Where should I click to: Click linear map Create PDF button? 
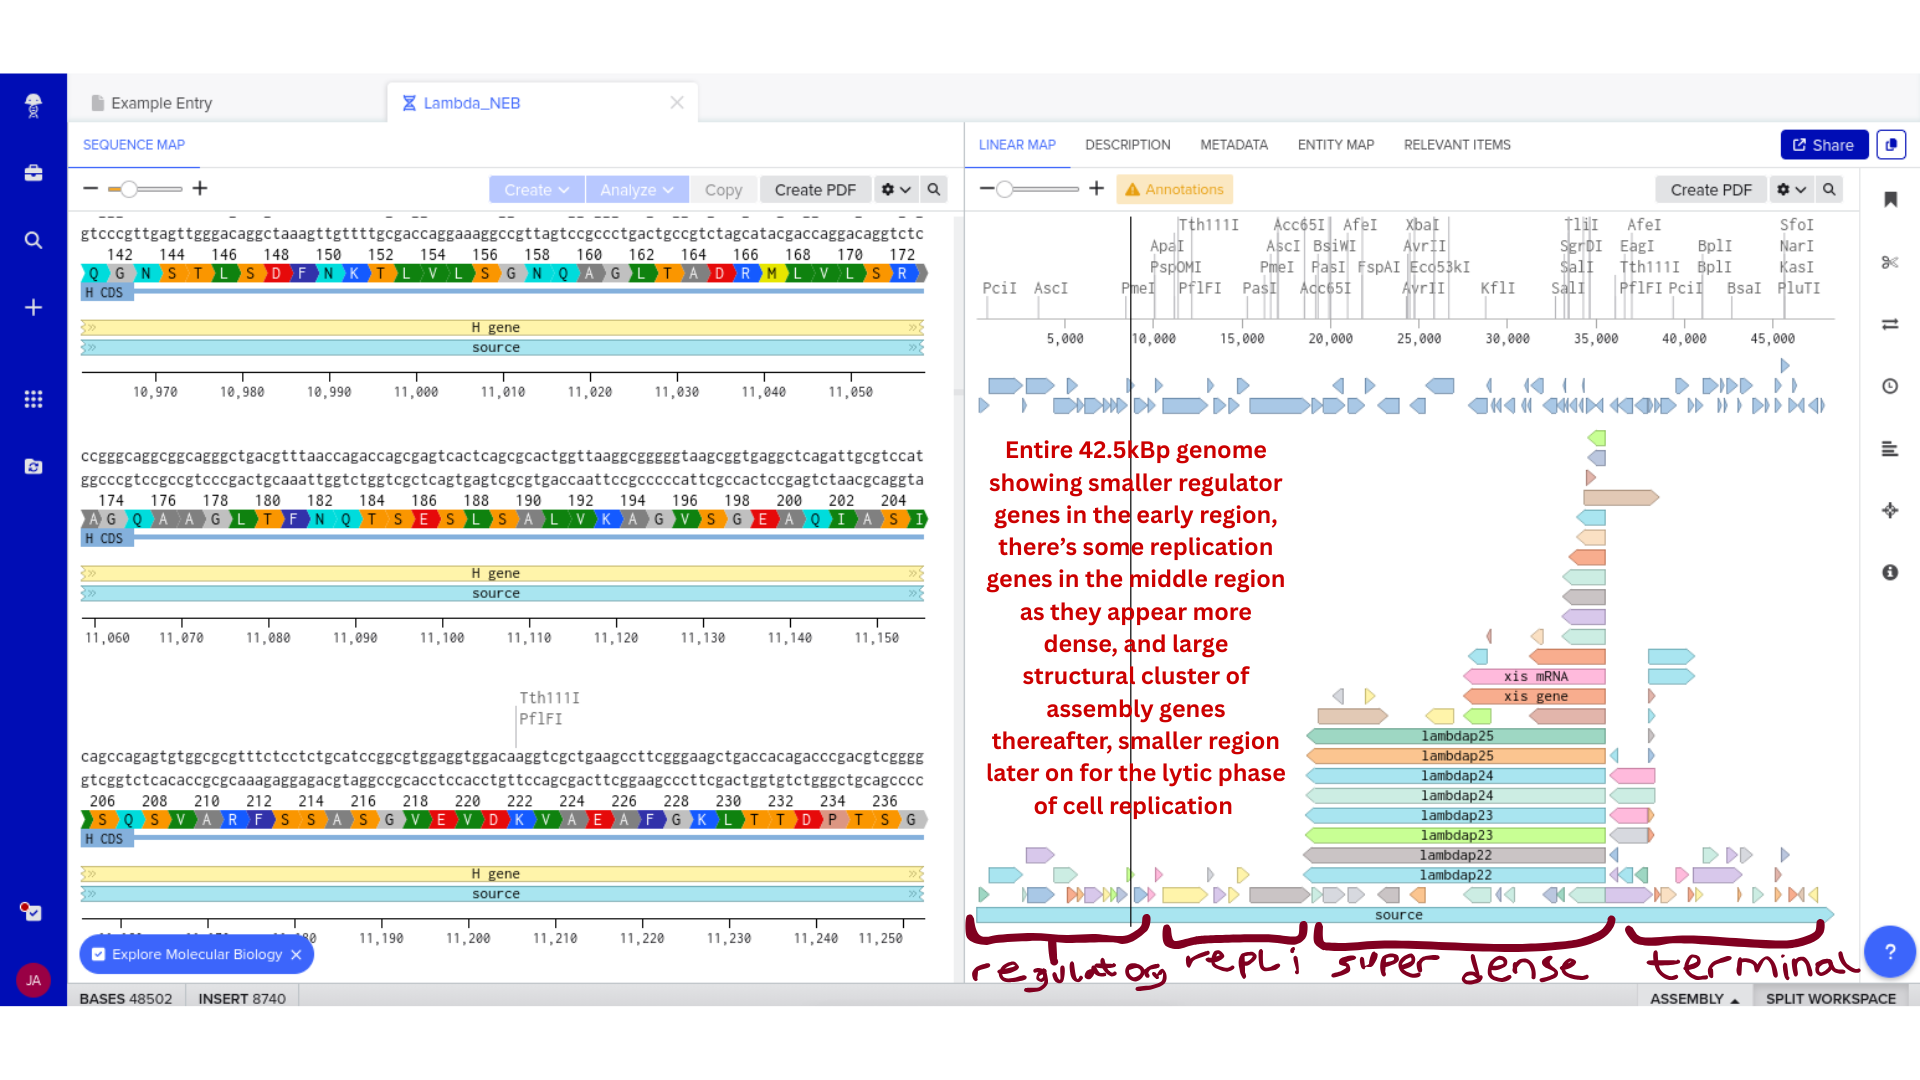point(1710,189)
